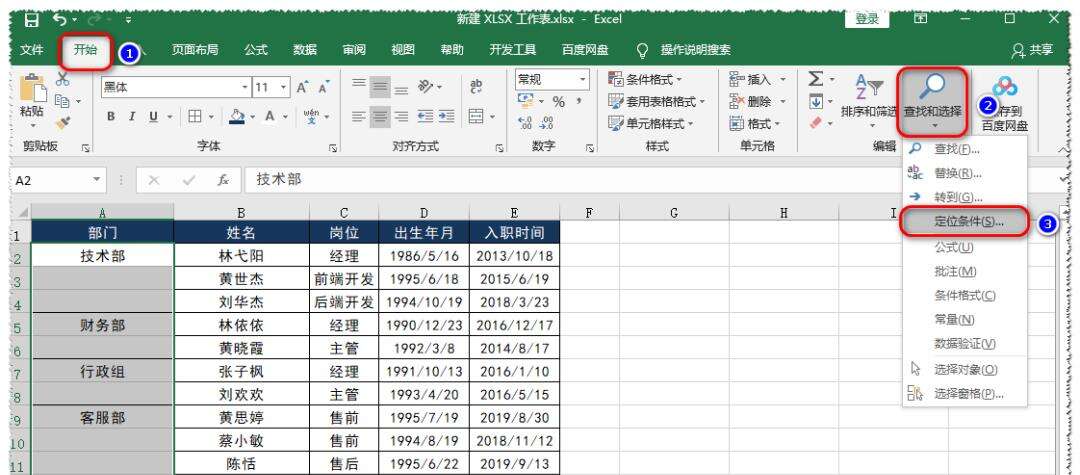This screenshot has height=475, width=1080.
Task: Click the Decrease Indent icon
Action: point(425,117)
